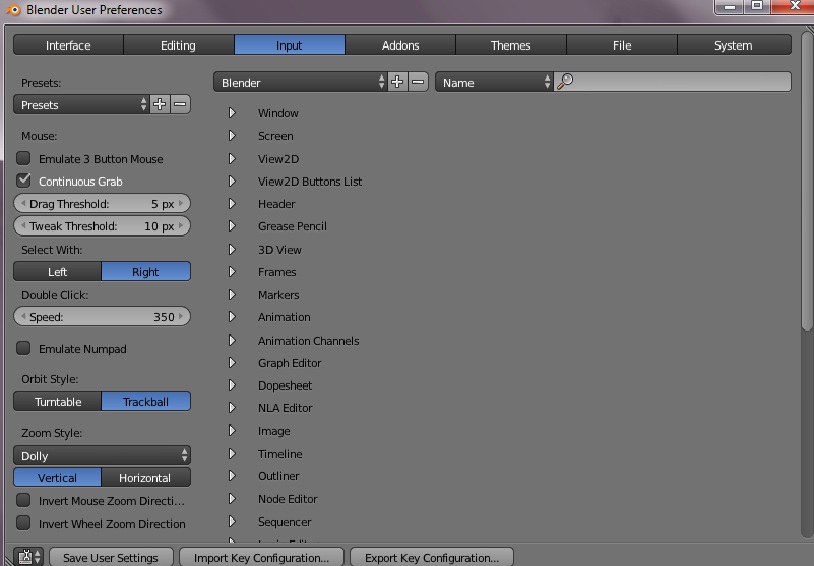Expand the Window keymap section
Screen dimensions: 814x566
click(232, 113)
